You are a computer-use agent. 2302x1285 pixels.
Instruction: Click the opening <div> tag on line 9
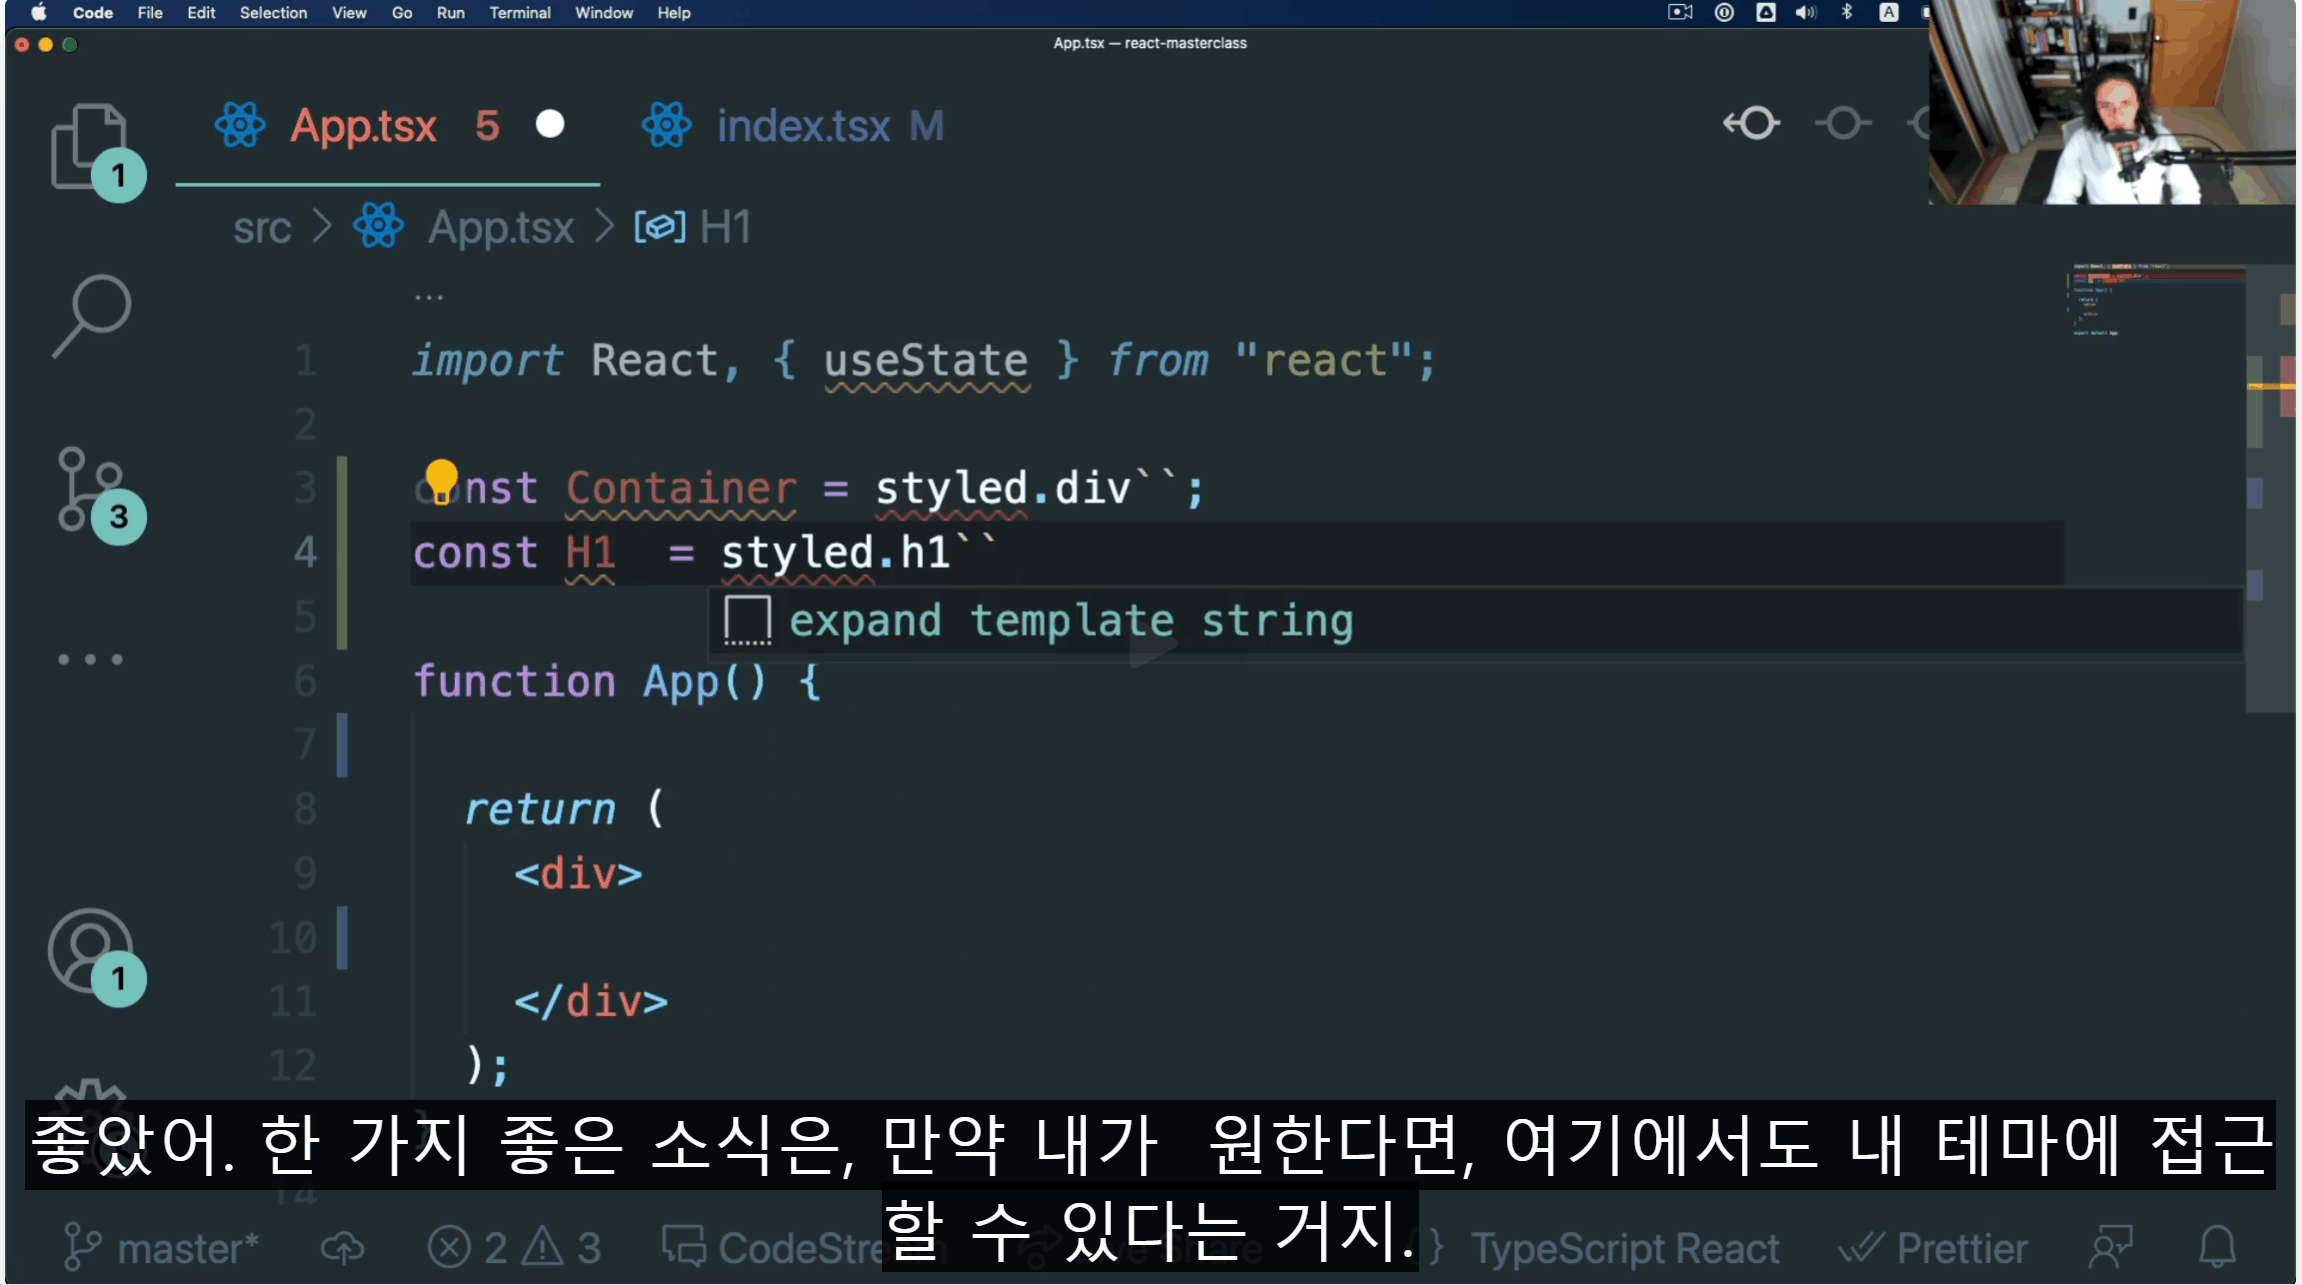tap(578, 874)
